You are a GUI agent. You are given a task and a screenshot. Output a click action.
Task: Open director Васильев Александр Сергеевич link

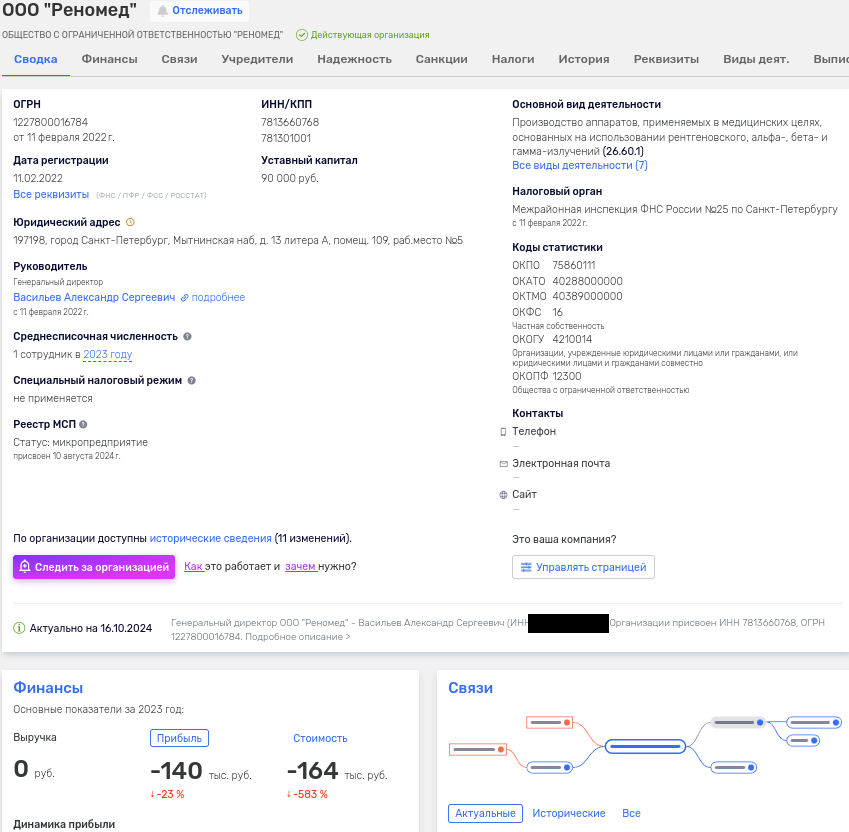pos(94,297)
